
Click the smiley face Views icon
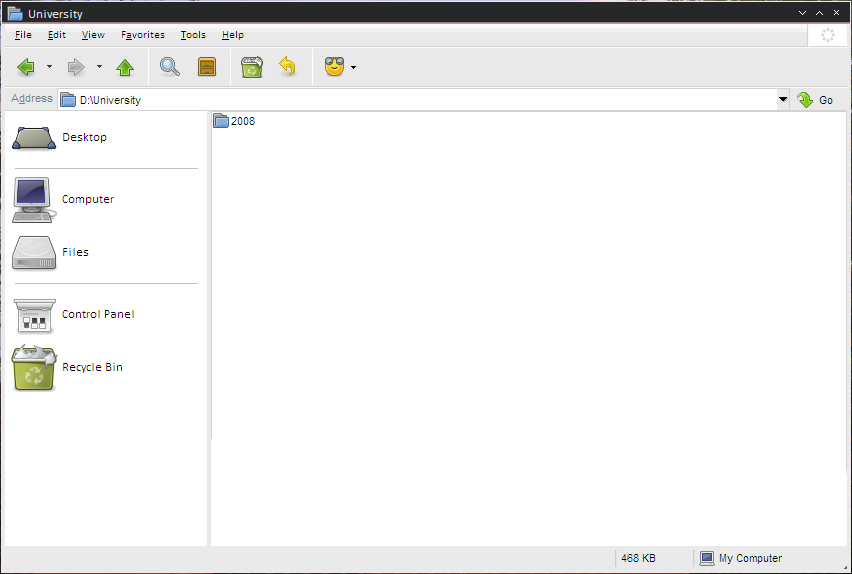(x=334, y=67)
